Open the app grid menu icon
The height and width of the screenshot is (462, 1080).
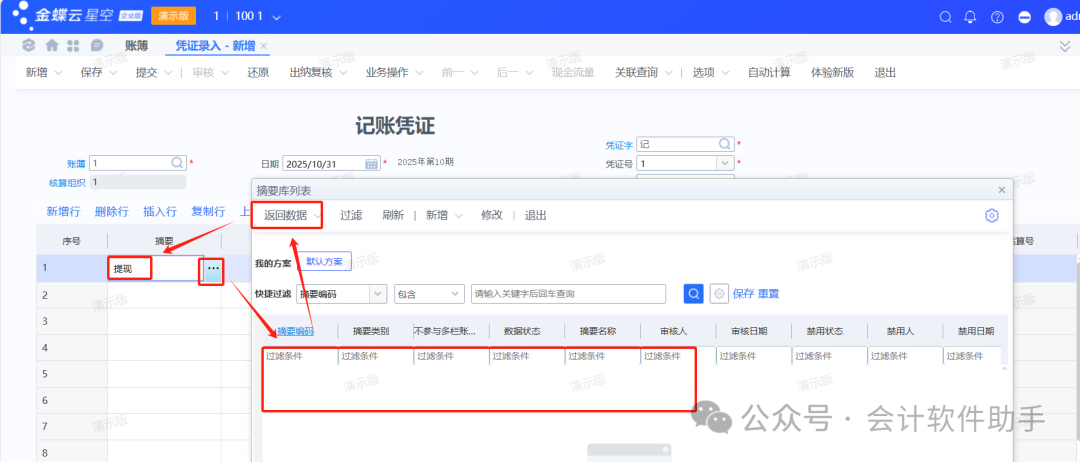(x=74, y=46)
